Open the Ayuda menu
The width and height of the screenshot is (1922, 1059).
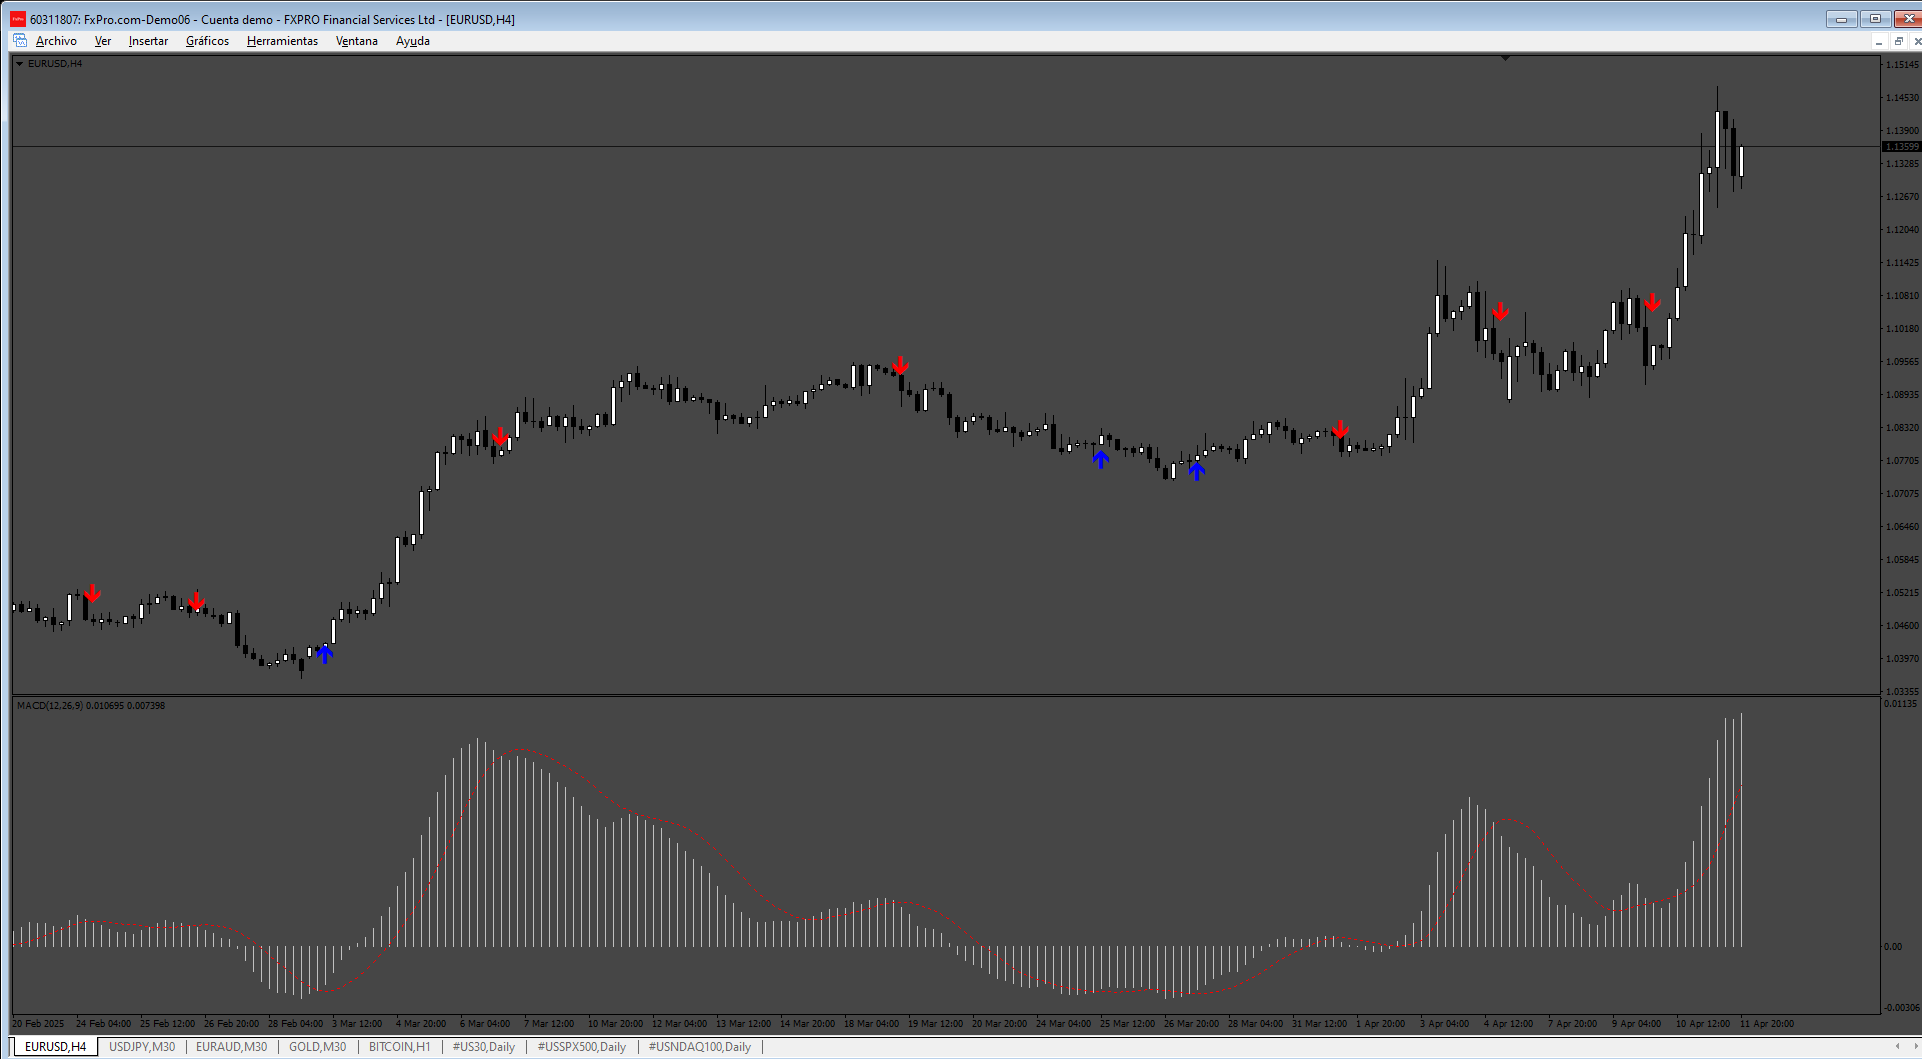coord(413,41)
